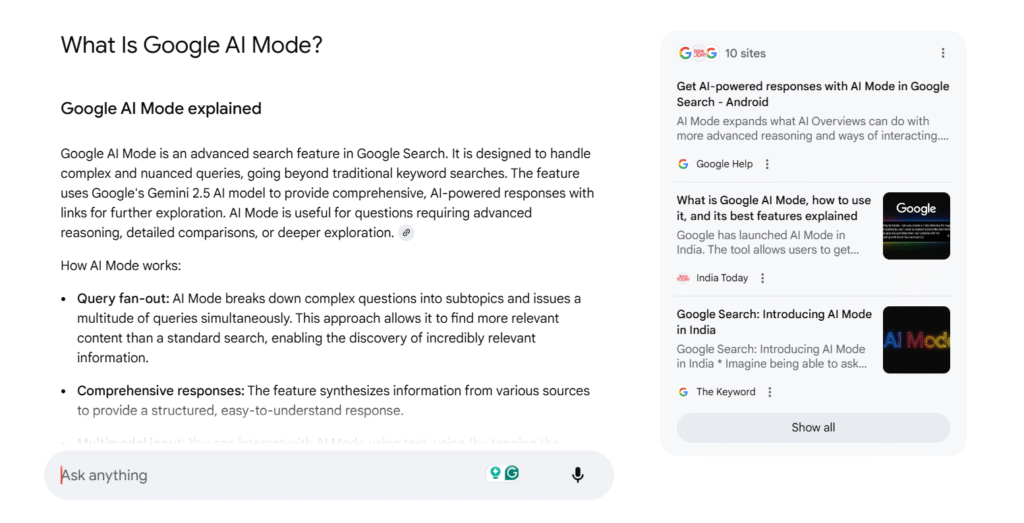
Task: Click the overlapping site logos beside 10 sites
Action: (698, 53)
